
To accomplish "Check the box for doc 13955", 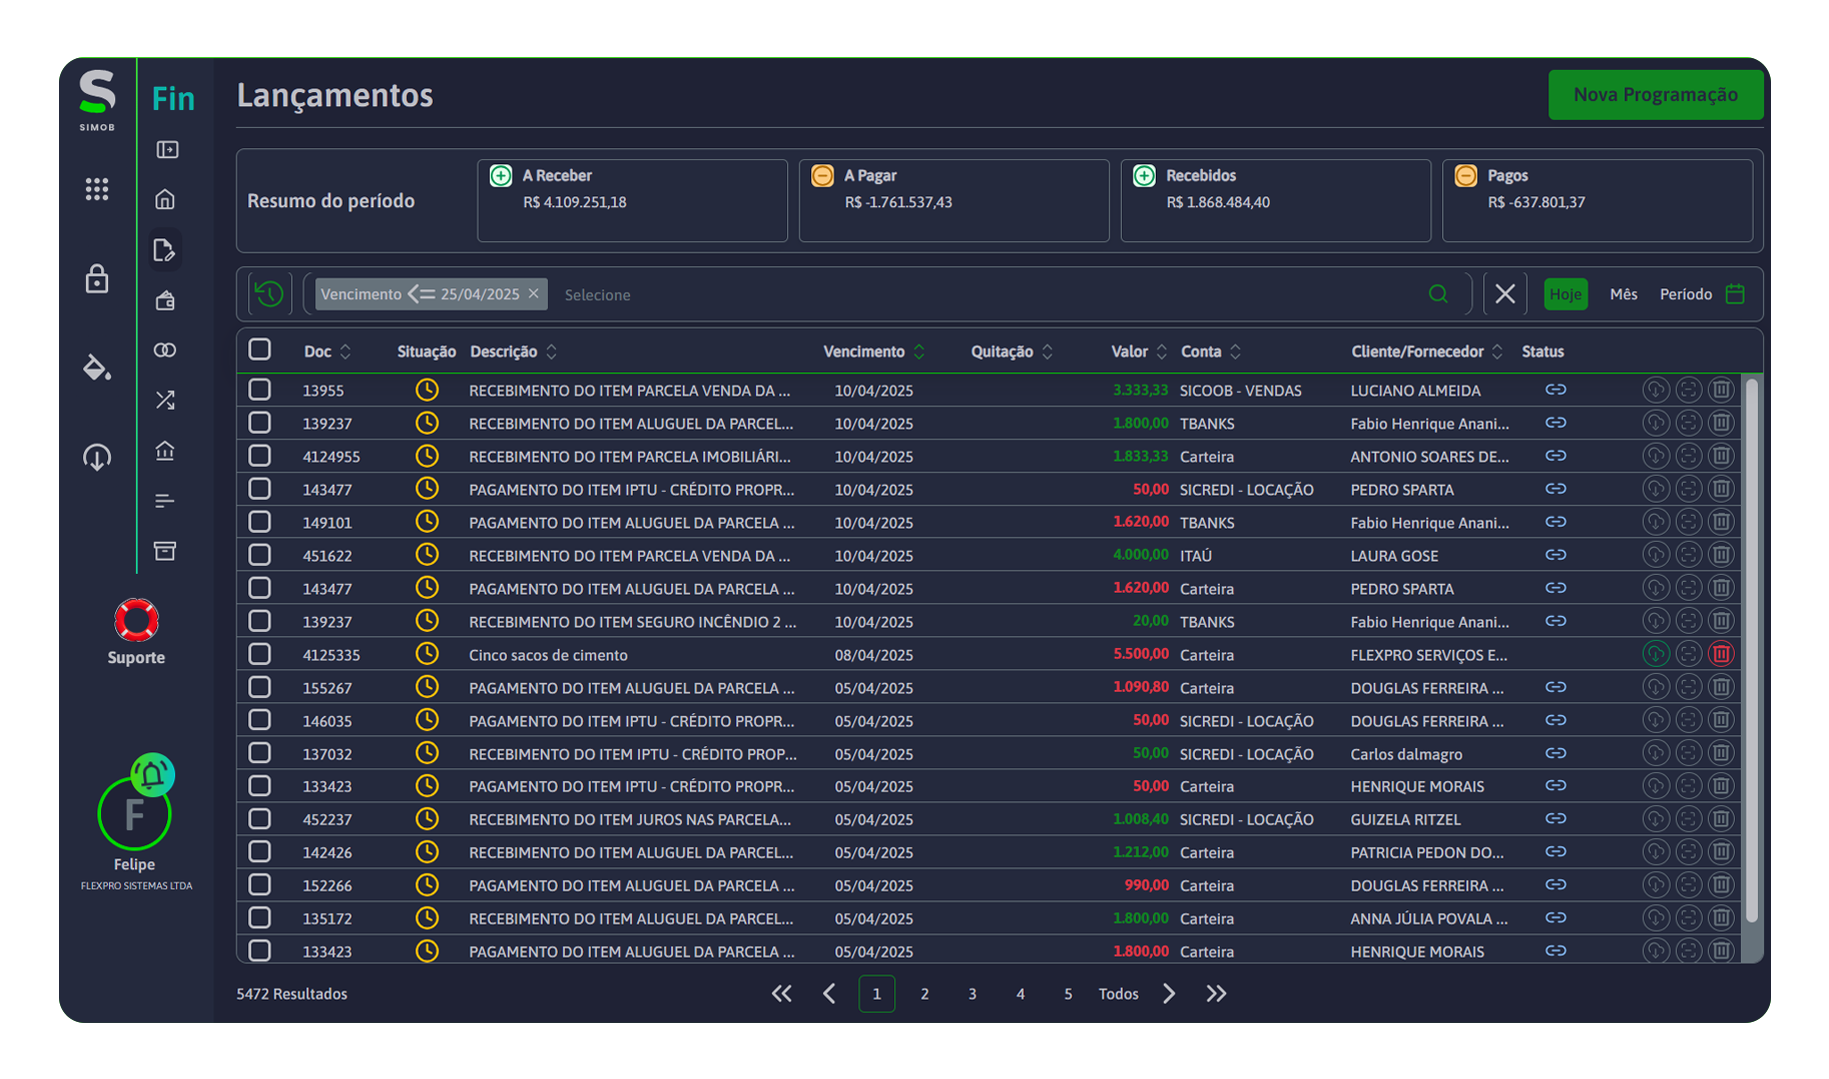I will click(x=260, y=389).
